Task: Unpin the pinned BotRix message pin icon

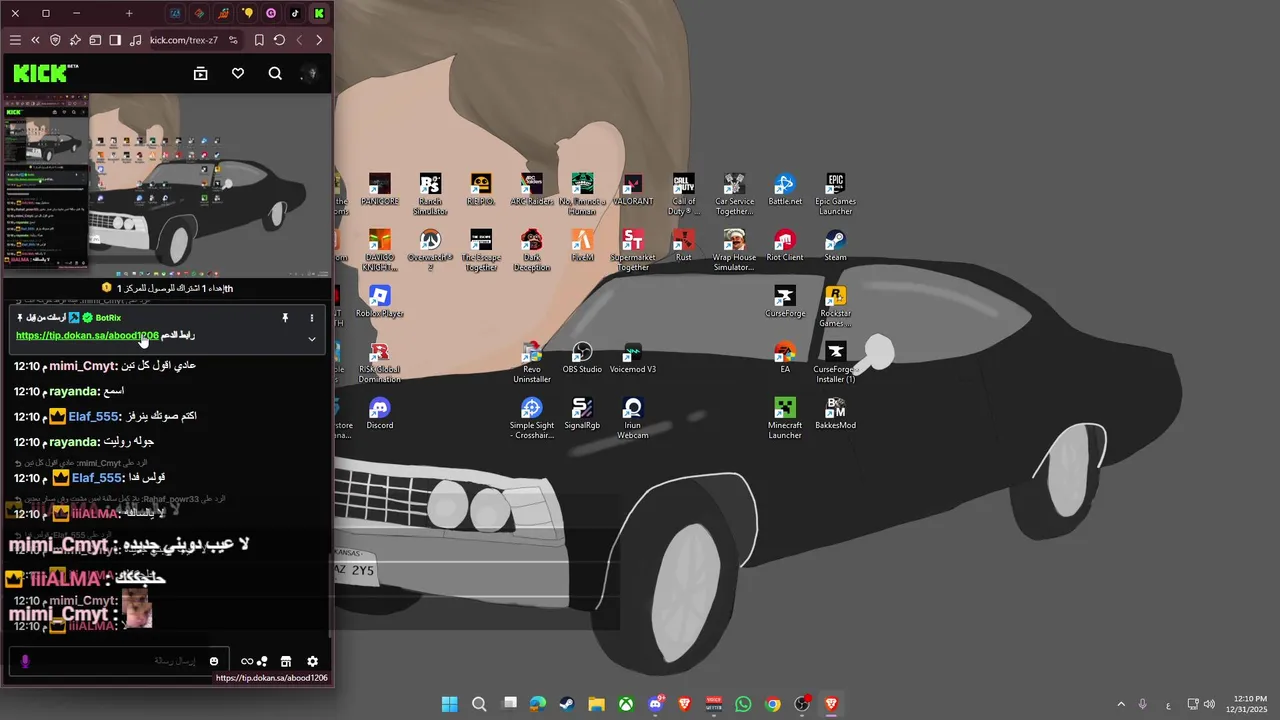Action: 285,318
